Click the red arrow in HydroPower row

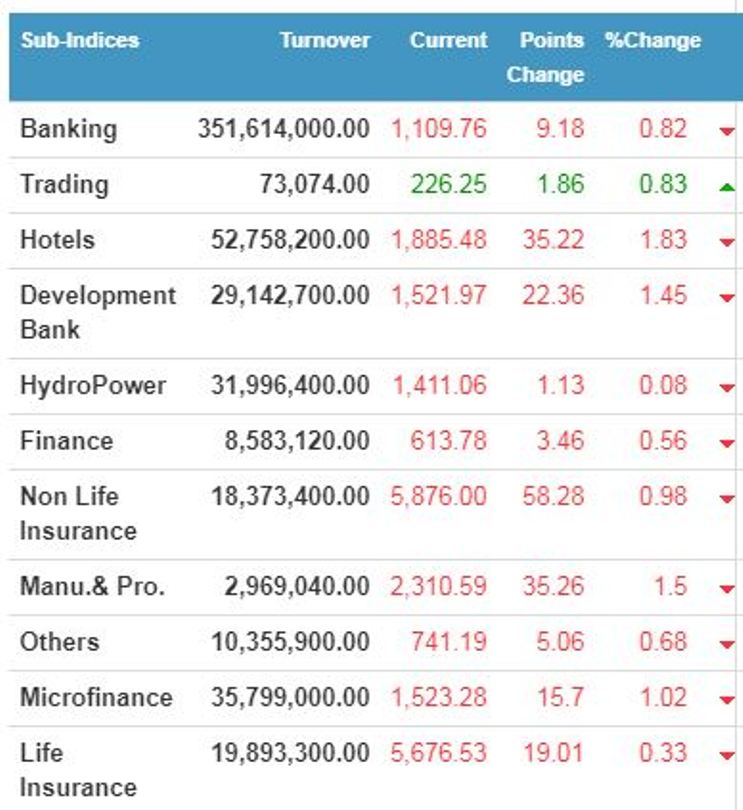[x=726, y=387]
